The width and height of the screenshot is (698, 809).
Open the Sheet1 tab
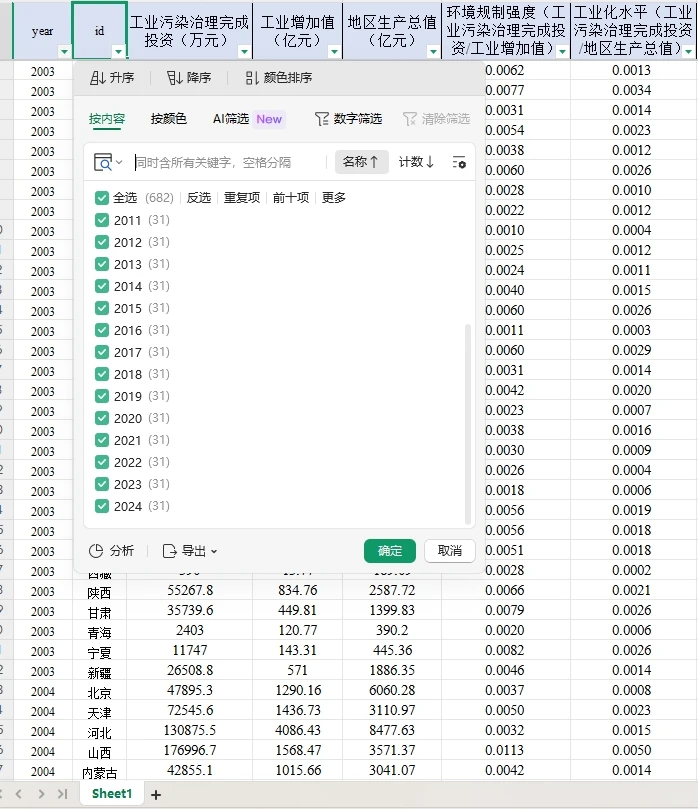tap(112, 794)
